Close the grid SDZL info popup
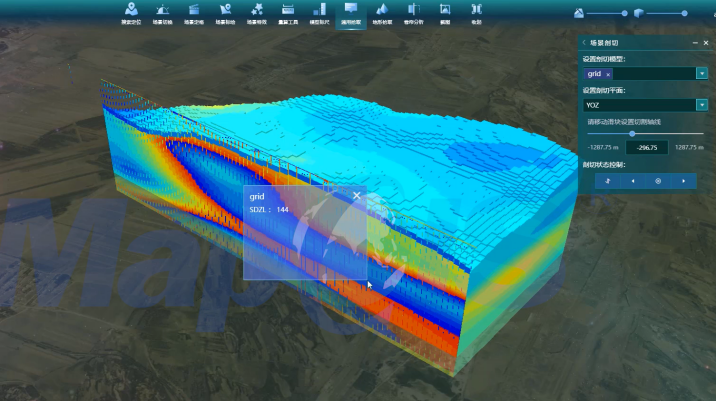716x401 pixels. point(357,196)
